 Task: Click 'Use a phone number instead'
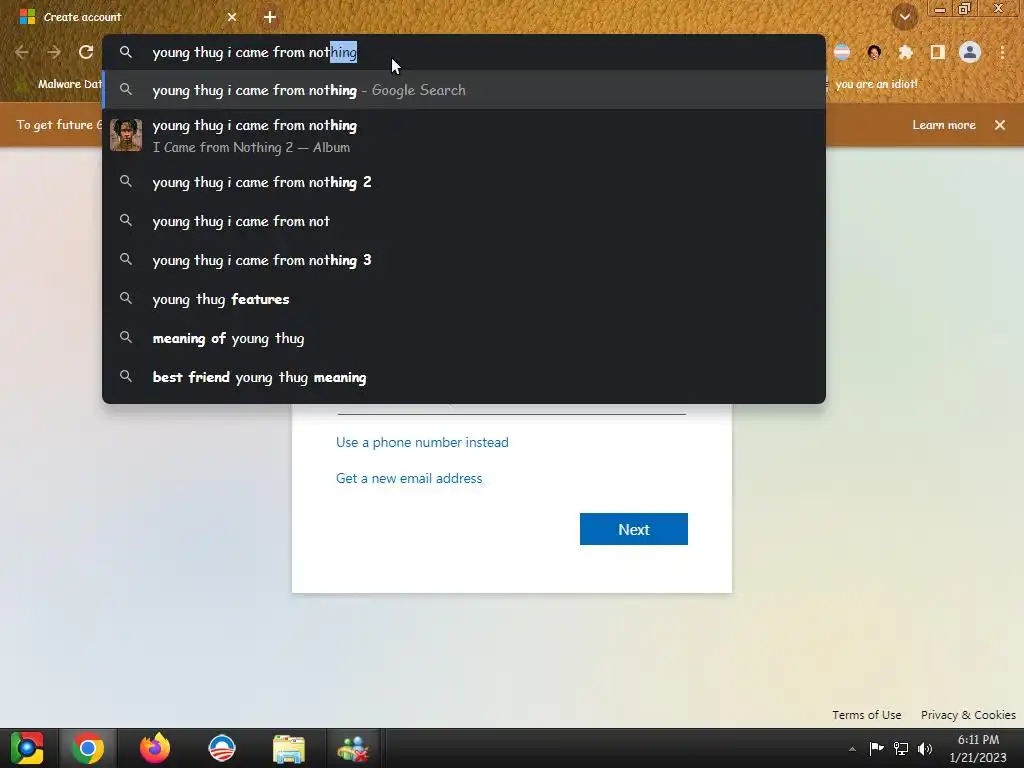[x=422, y=442]
